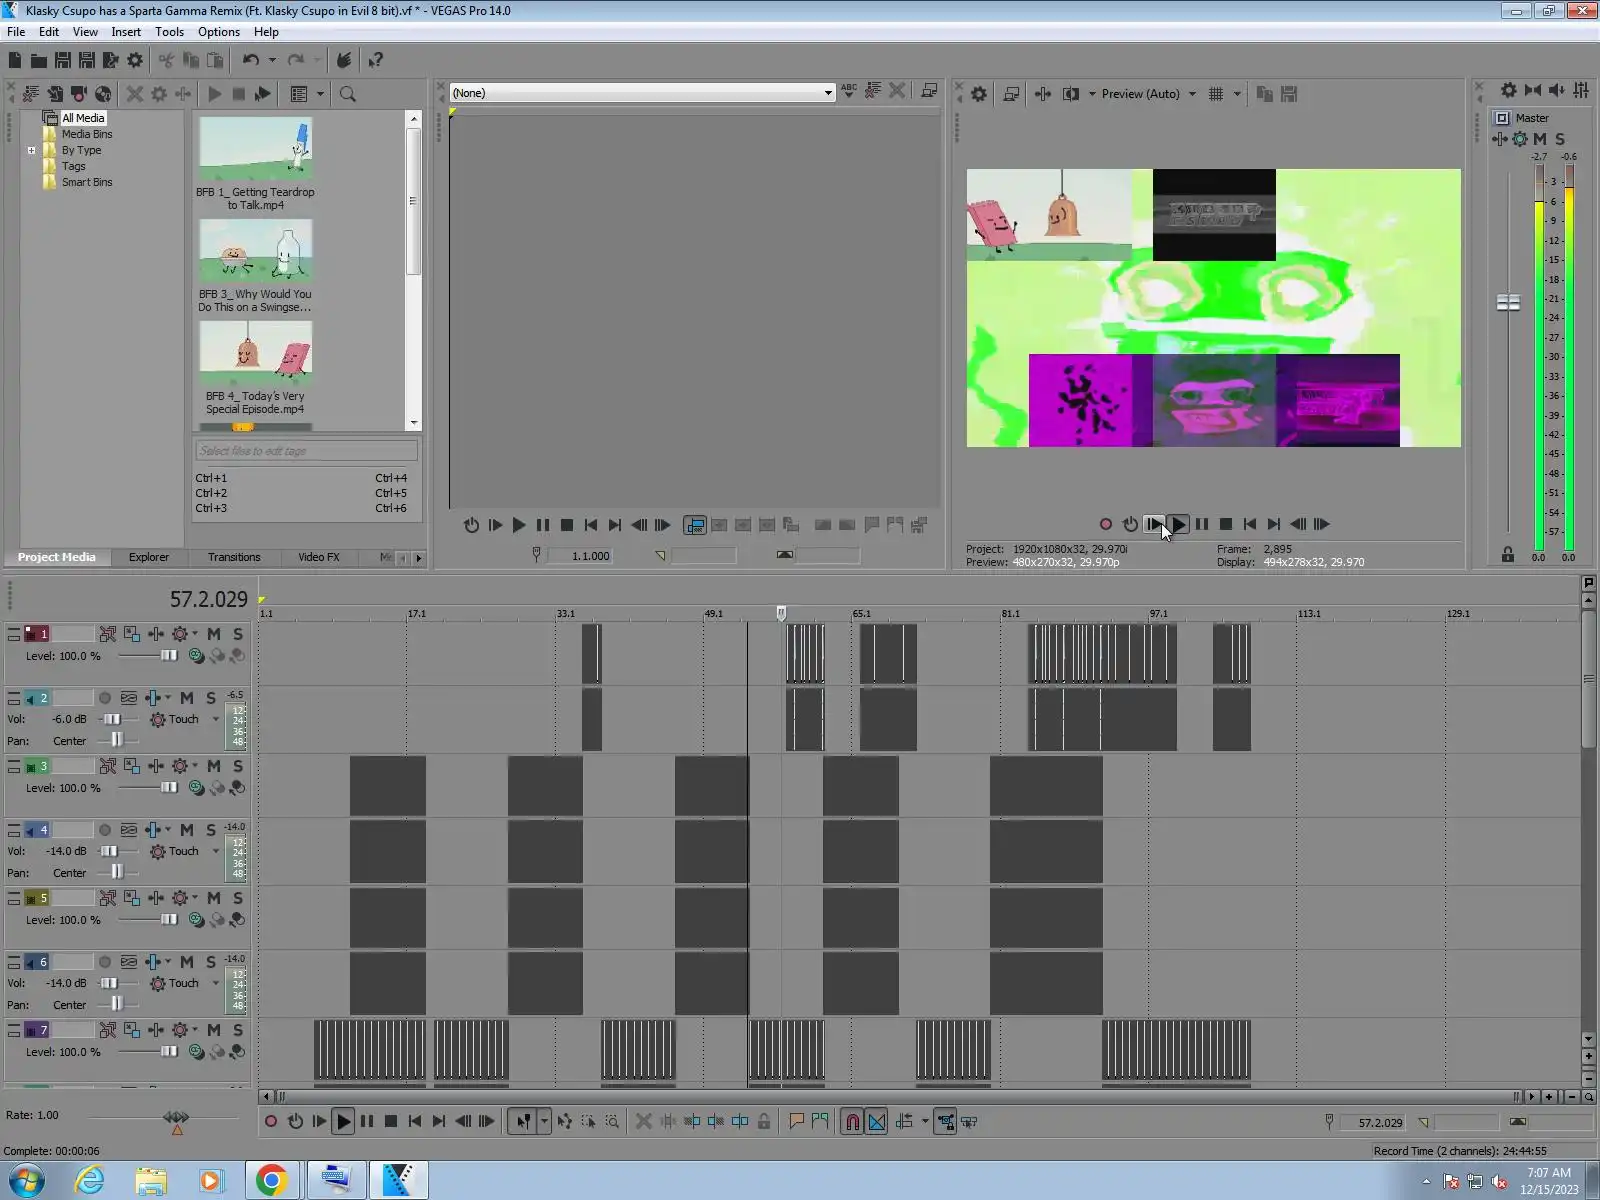Select the Envelope edit tool
Screen dimensions: 1600x1200
click(565, 1122)
